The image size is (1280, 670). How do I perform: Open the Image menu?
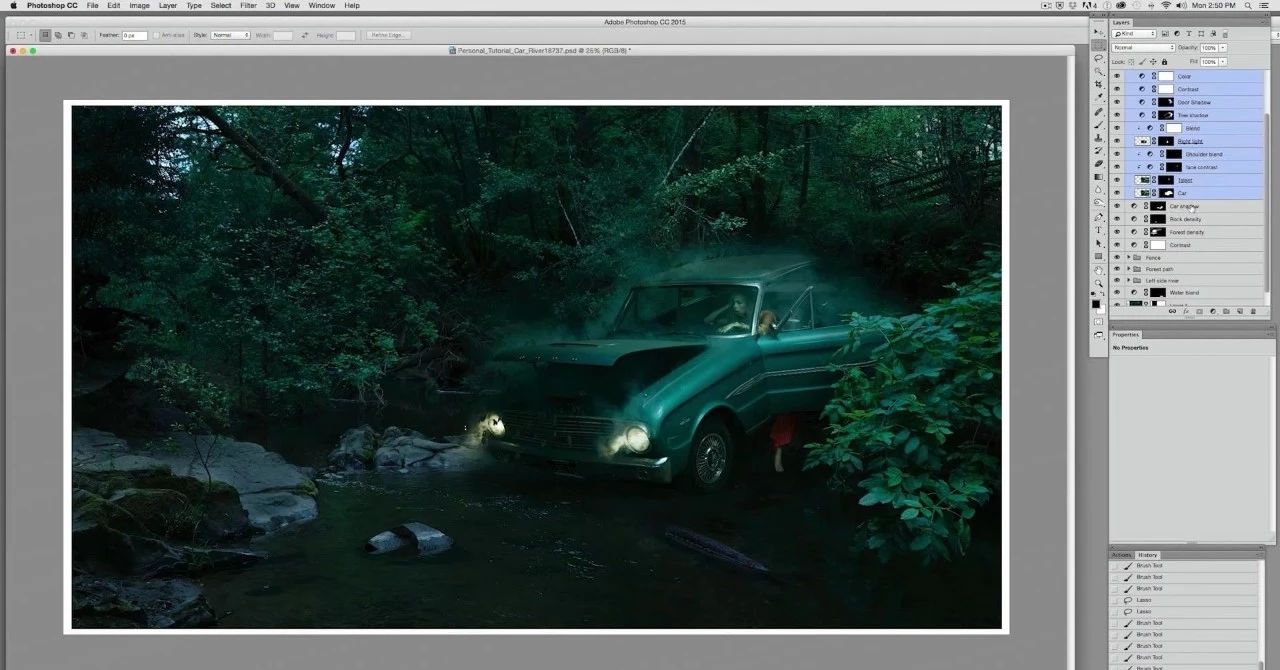click(x=139, y=5)
